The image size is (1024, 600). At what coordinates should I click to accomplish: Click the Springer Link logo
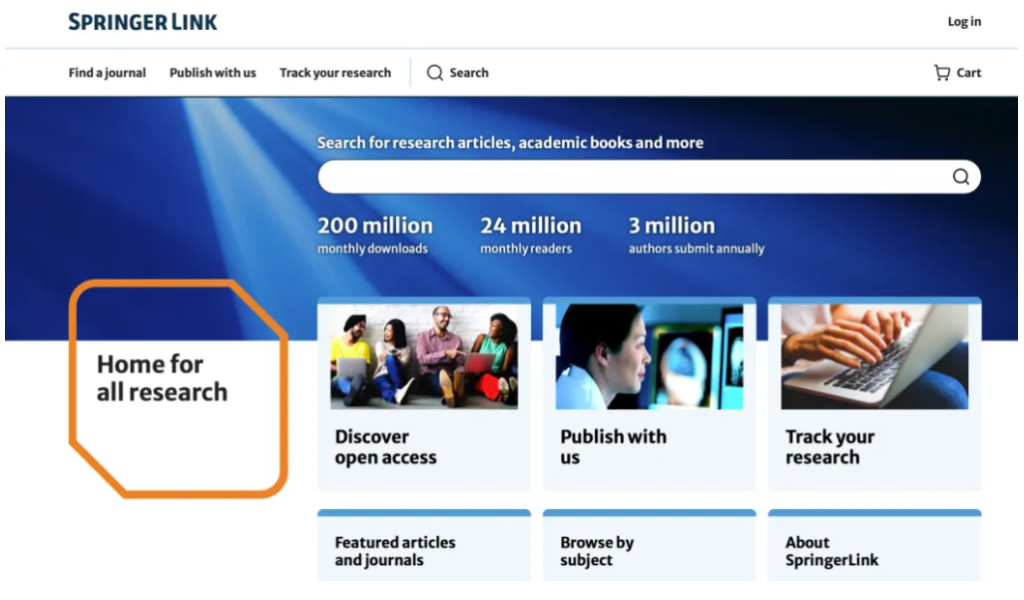[142, 22]
